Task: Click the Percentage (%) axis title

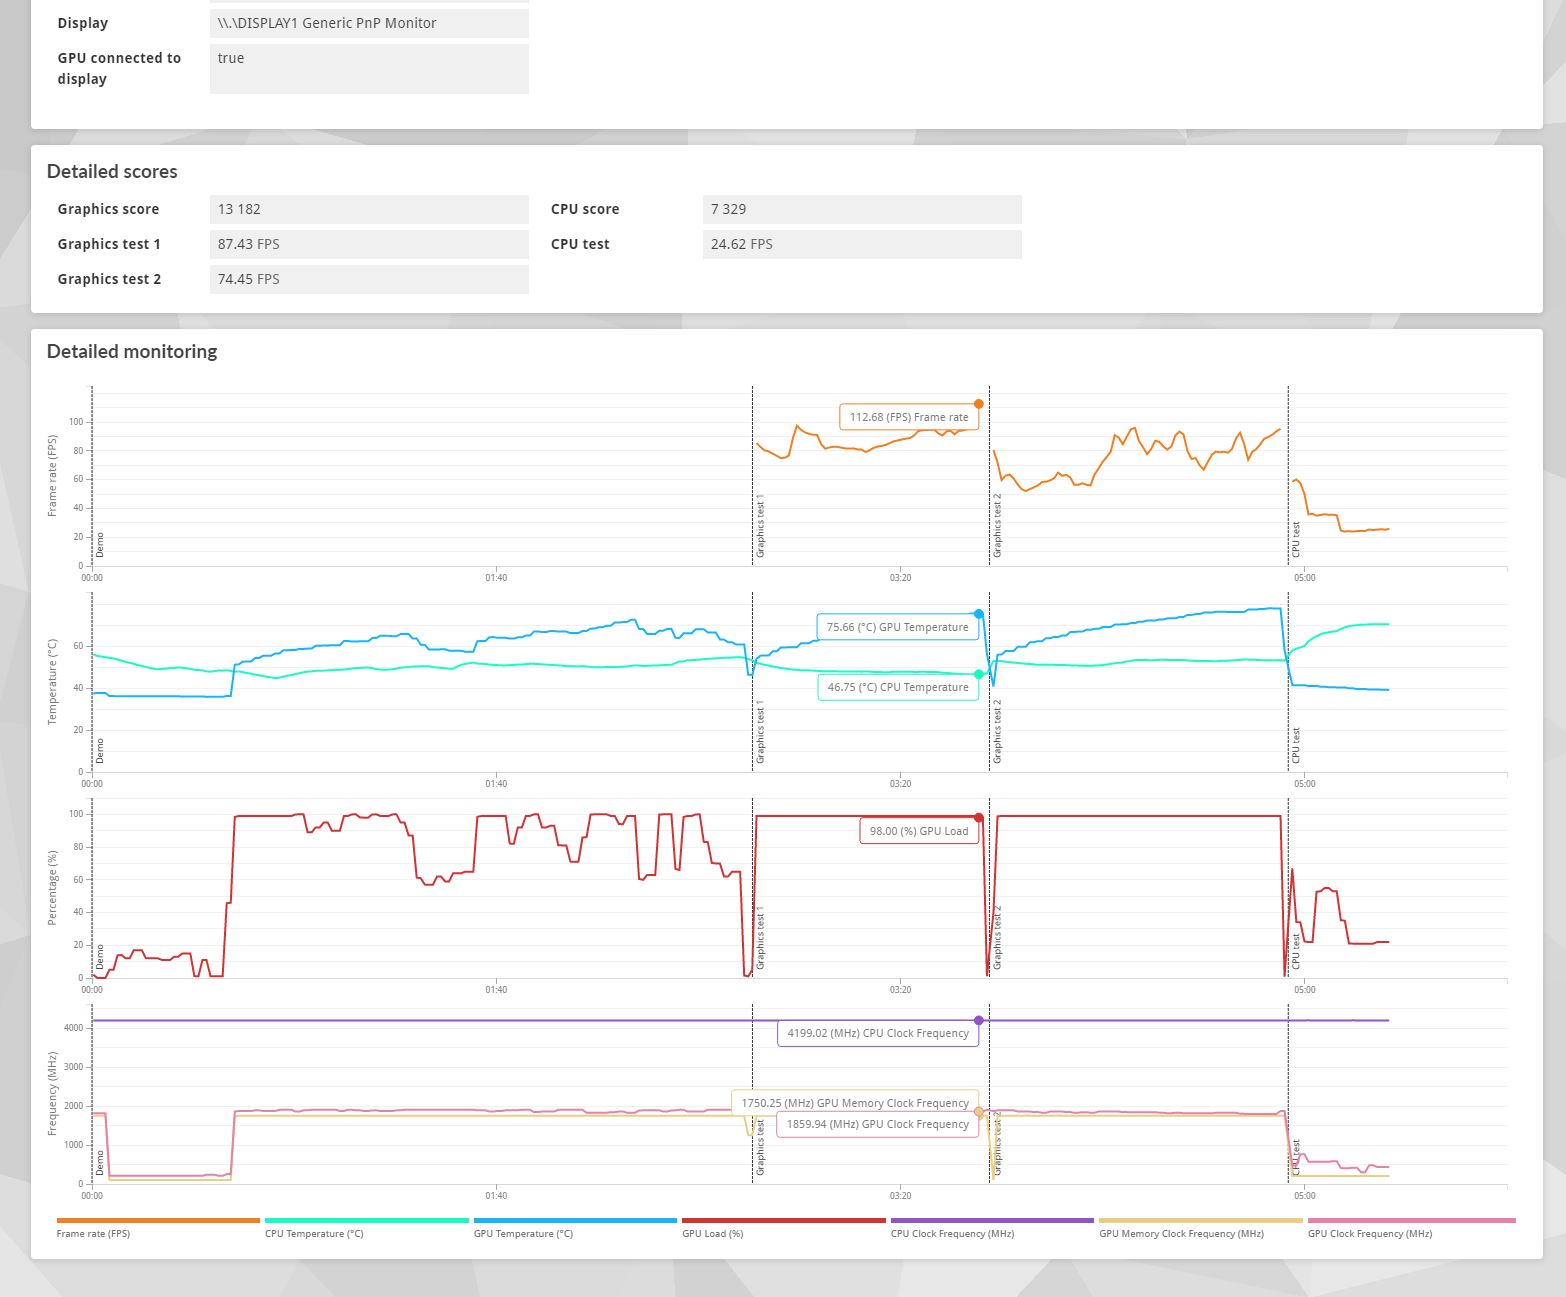Action: [x=53, y=888]
